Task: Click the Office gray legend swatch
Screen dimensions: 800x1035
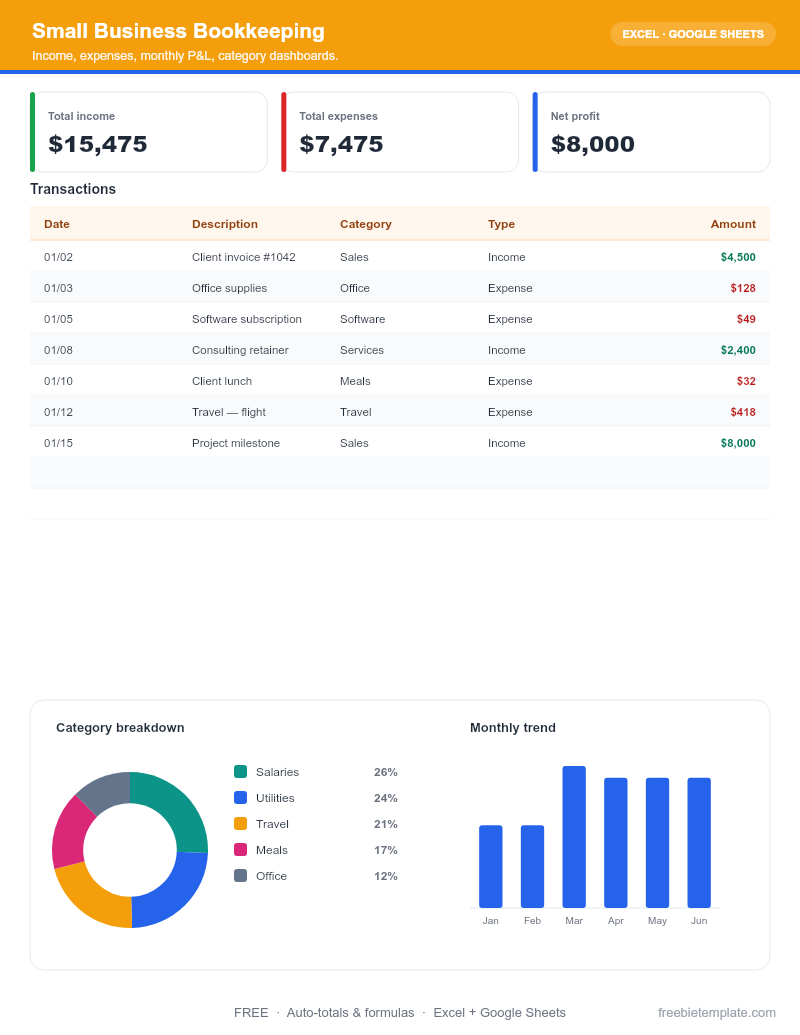Action: (240, 876)
